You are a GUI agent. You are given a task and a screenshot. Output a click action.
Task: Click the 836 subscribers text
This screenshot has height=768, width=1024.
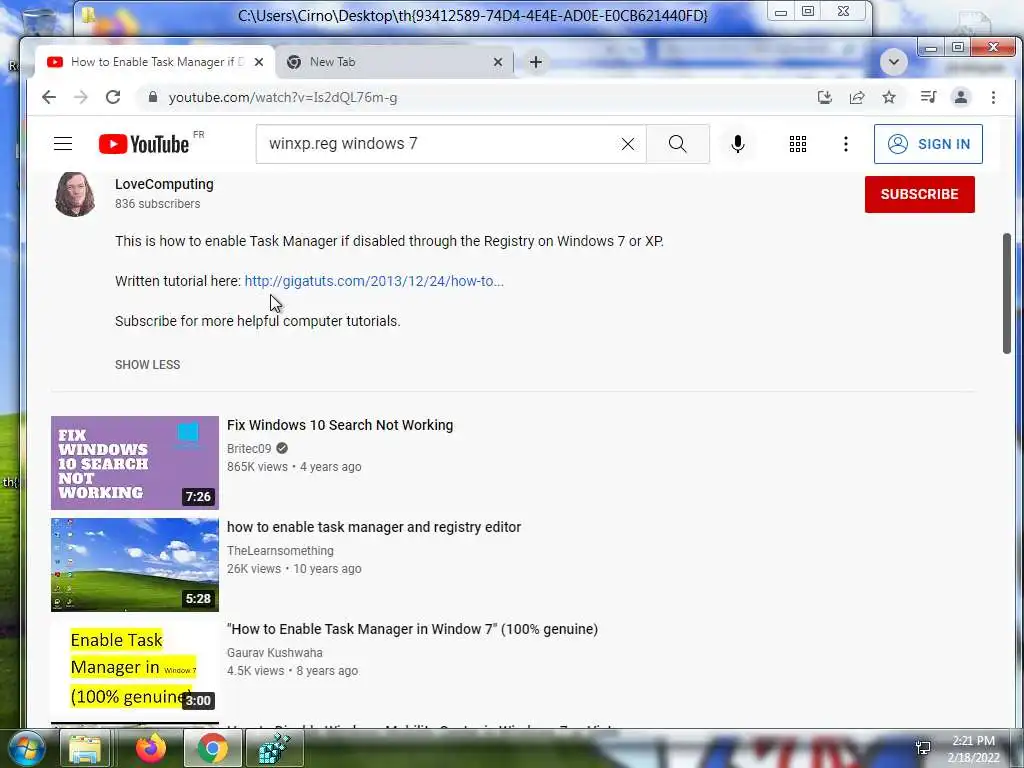pyautogui.click(x=157, y=204)
